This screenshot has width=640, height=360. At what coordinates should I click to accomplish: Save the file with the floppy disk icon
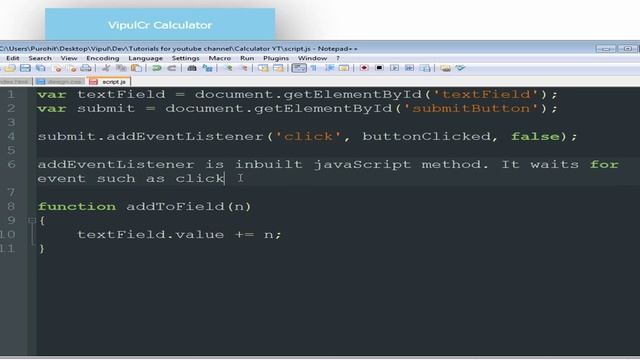[x=25, y=68]
